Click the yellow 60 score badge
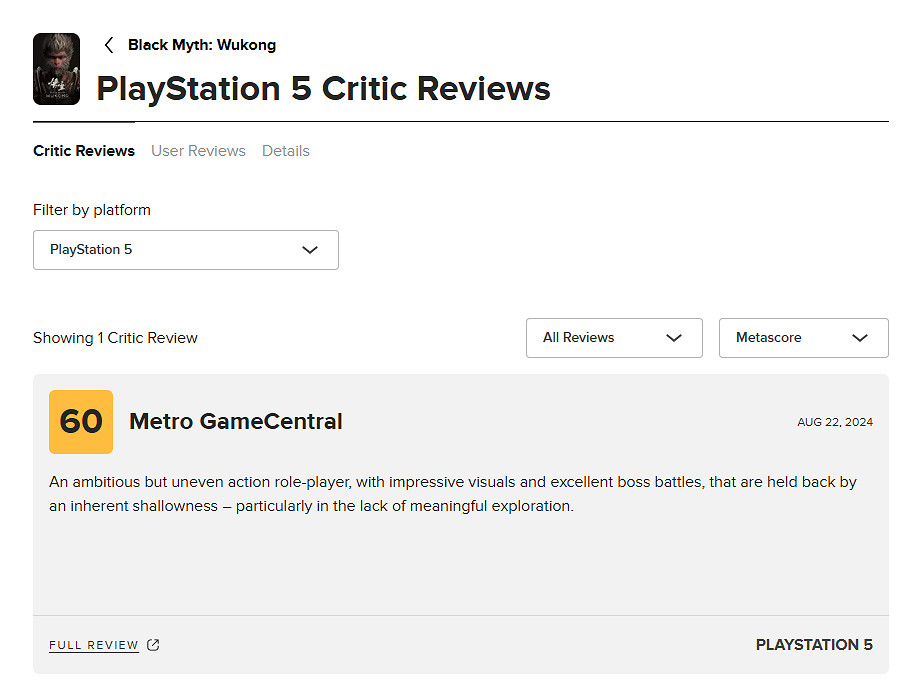Image resolution: width=906 pixels, height=689 pixels. [x=81, y=422]
